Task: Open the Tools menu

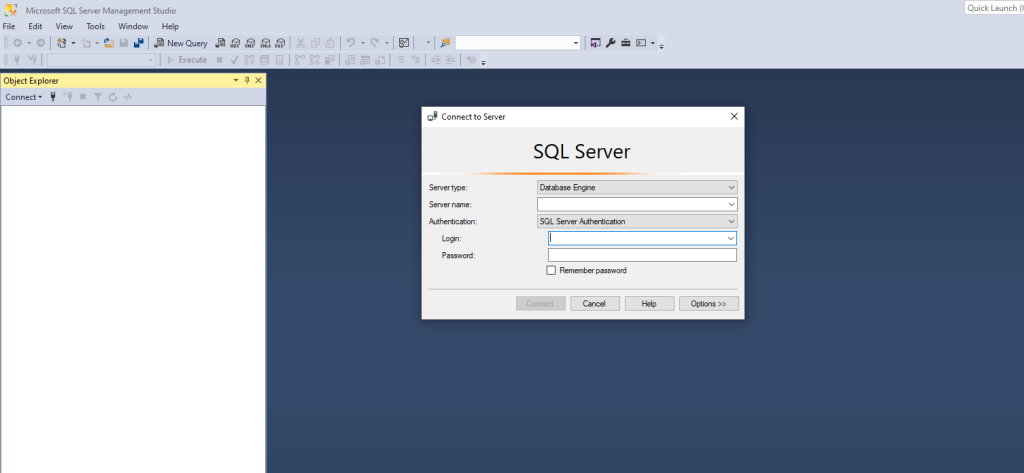Action: pos(95,26)
